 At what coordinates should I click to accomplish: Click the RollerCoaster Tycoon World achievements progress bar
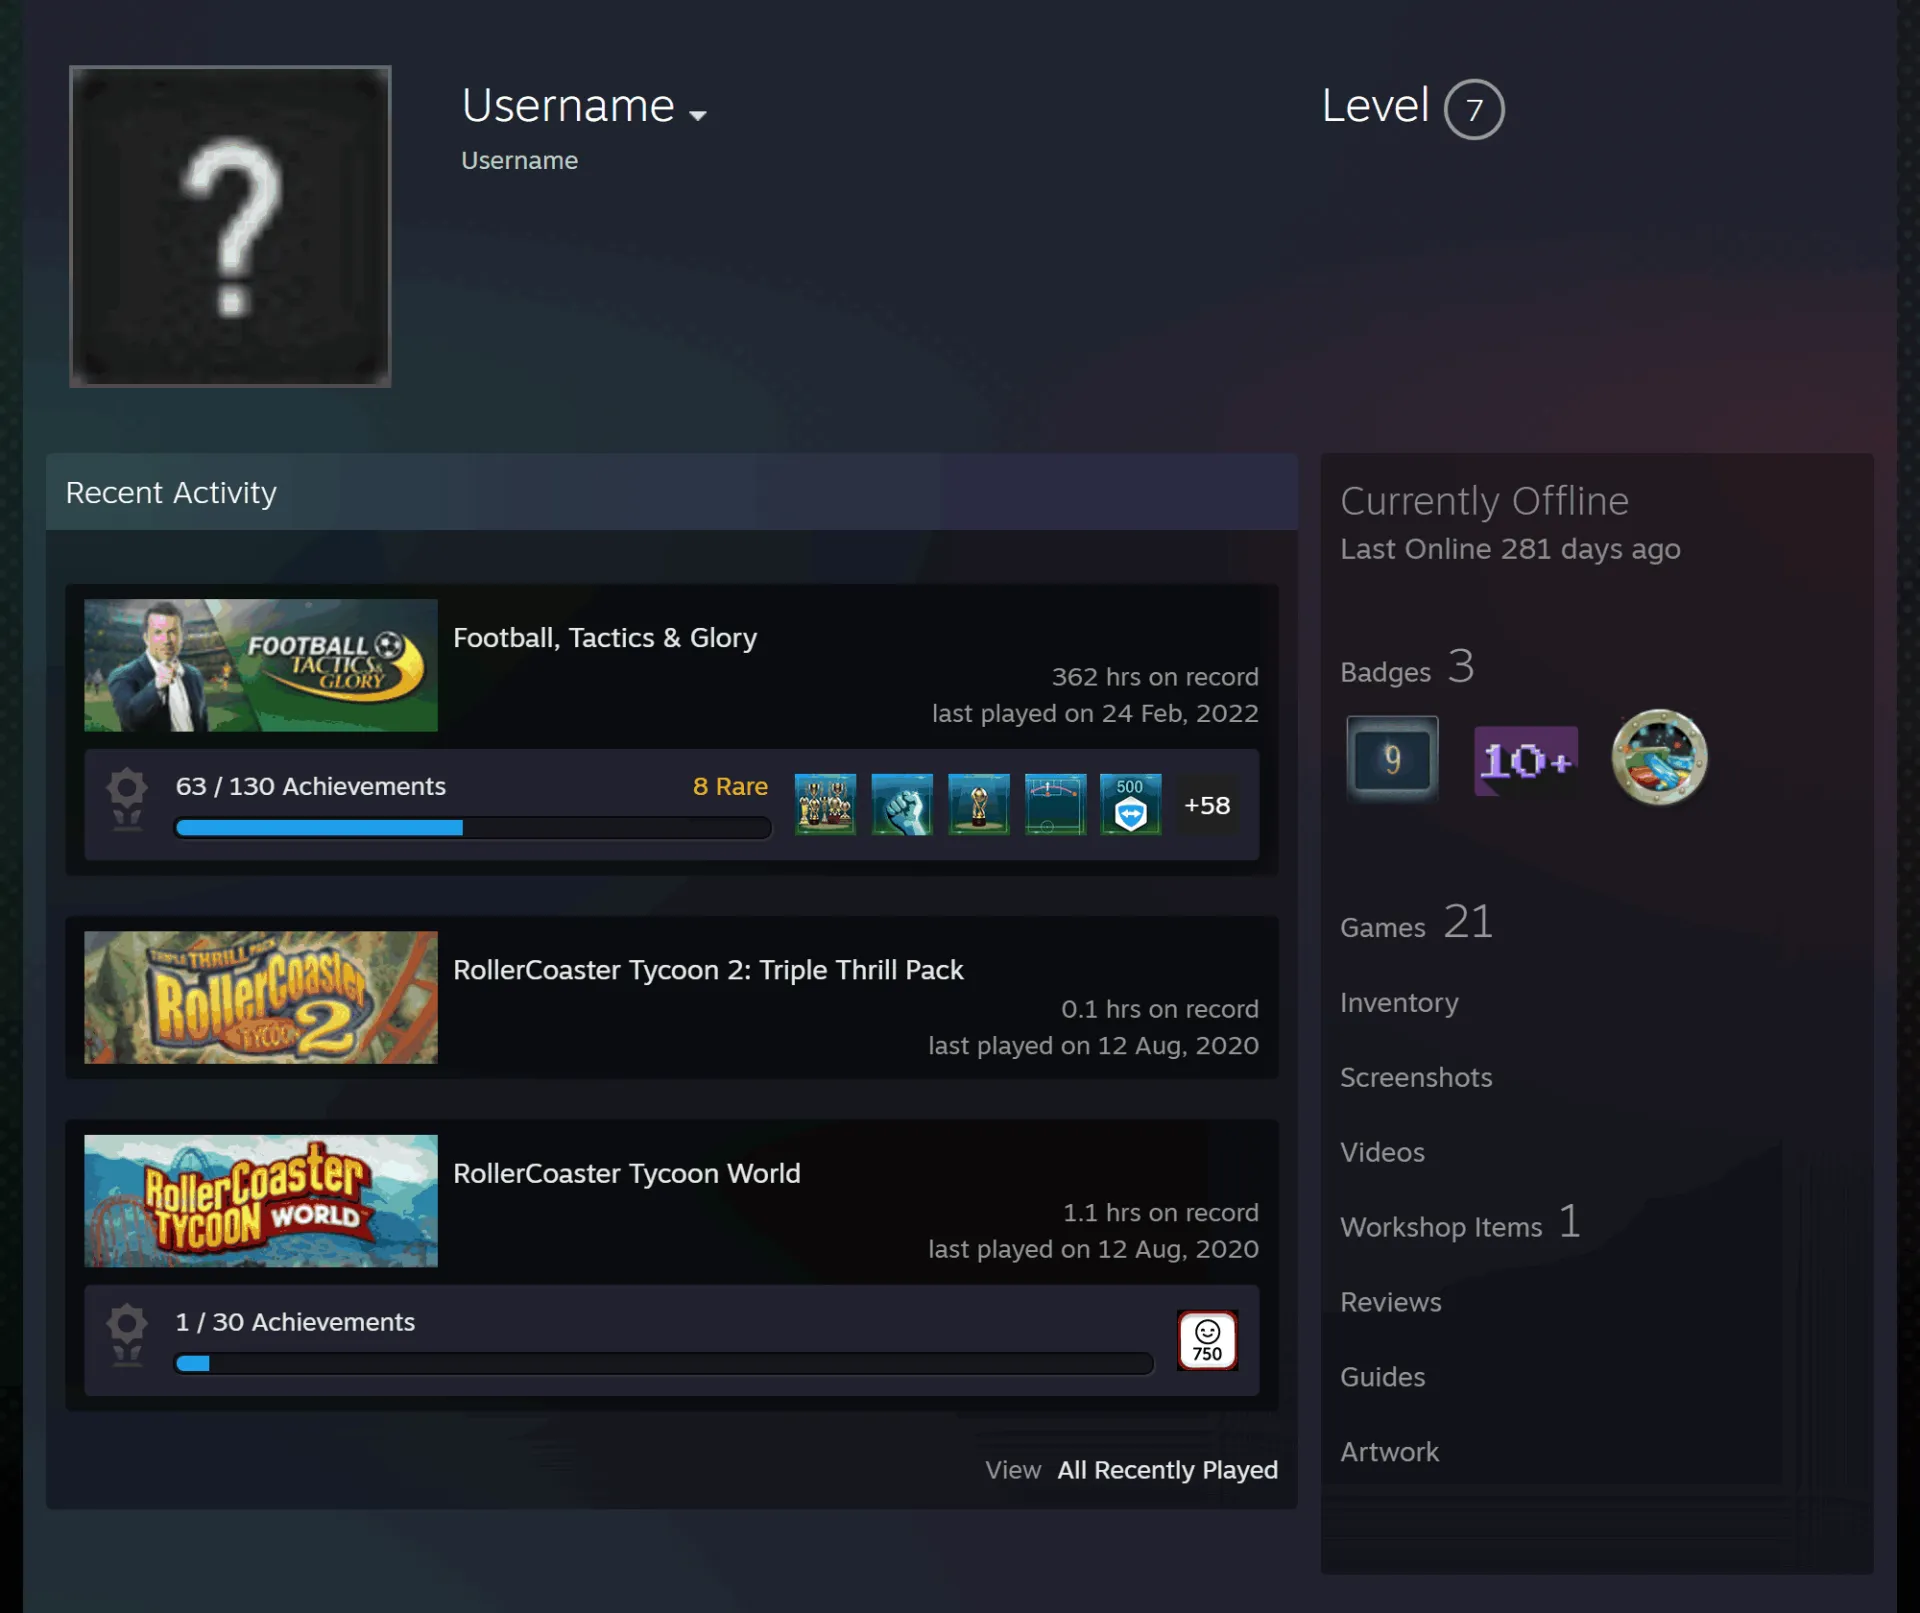[x=664, y=1364]
